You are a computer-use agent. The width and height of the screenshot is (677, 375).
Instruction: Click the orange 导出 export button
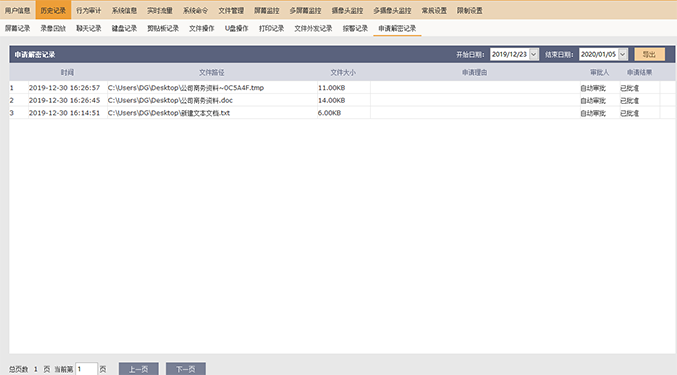click(x=649, y=54)
